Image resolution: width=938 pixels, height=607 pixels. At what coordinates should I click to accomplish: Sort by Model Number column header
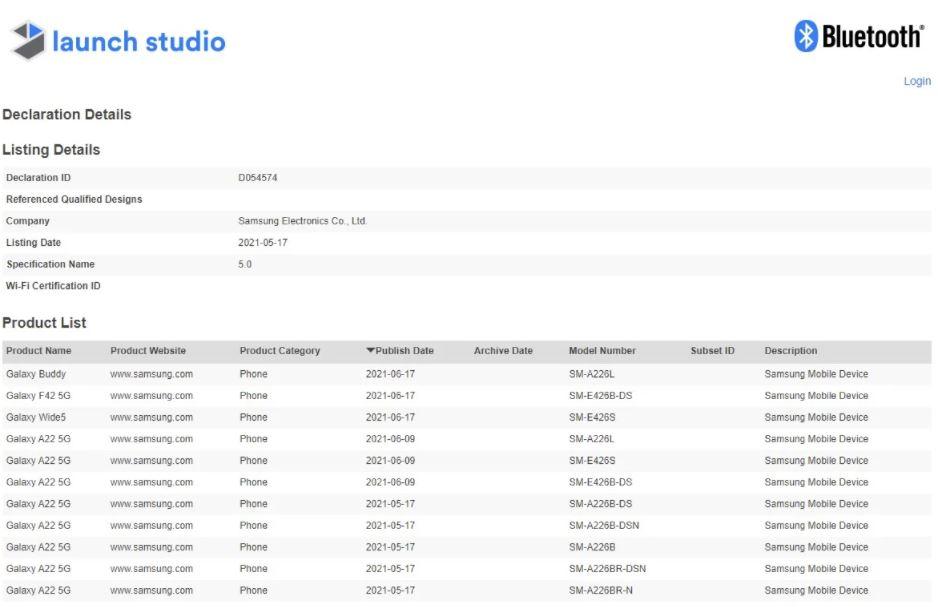[602, 350]
